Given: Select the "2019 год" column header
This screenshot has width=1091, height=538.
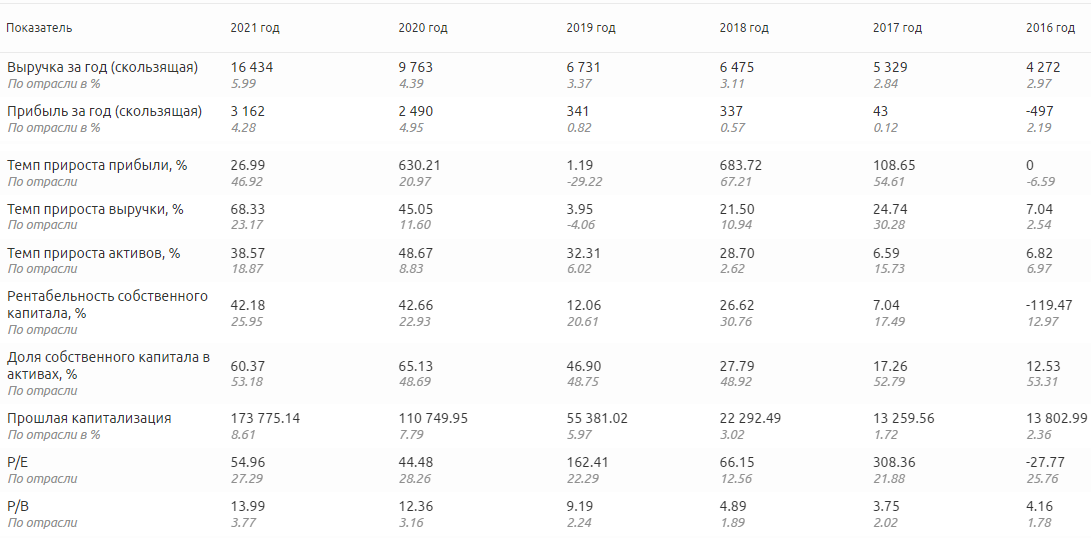Looking at the screenshot, I should (591, 28).
